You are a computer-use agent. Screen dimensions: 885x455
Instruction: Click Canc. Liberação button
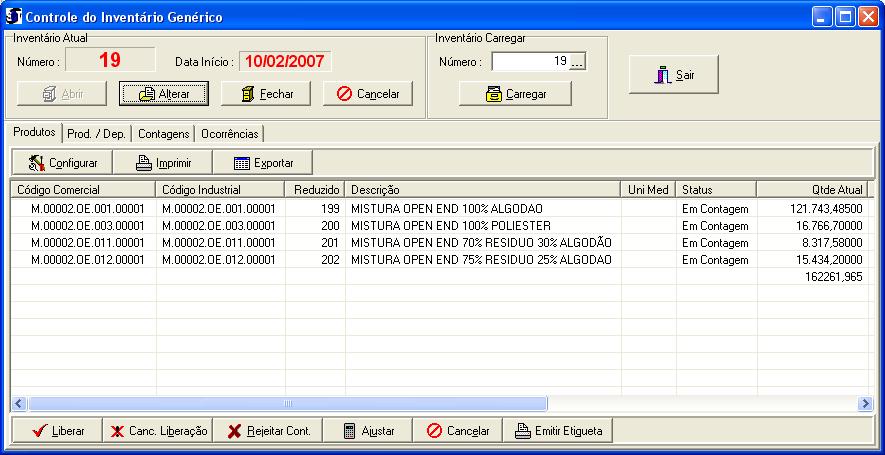coord(158,431)
